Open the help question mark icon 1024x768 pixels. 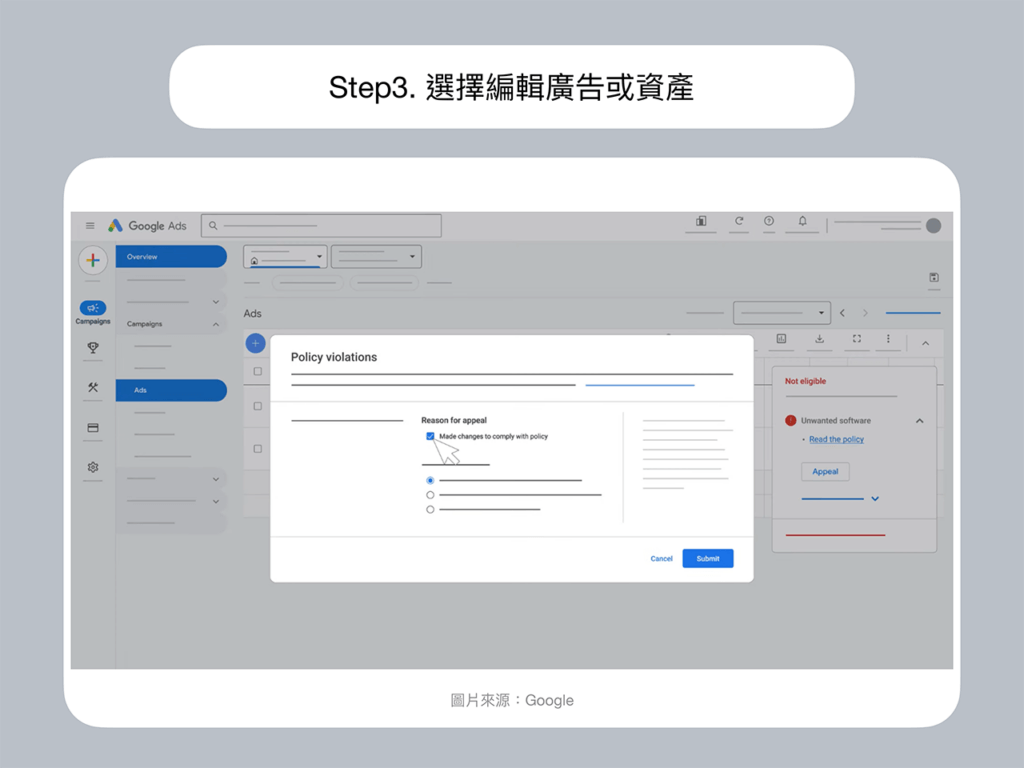tap(769, 222)
